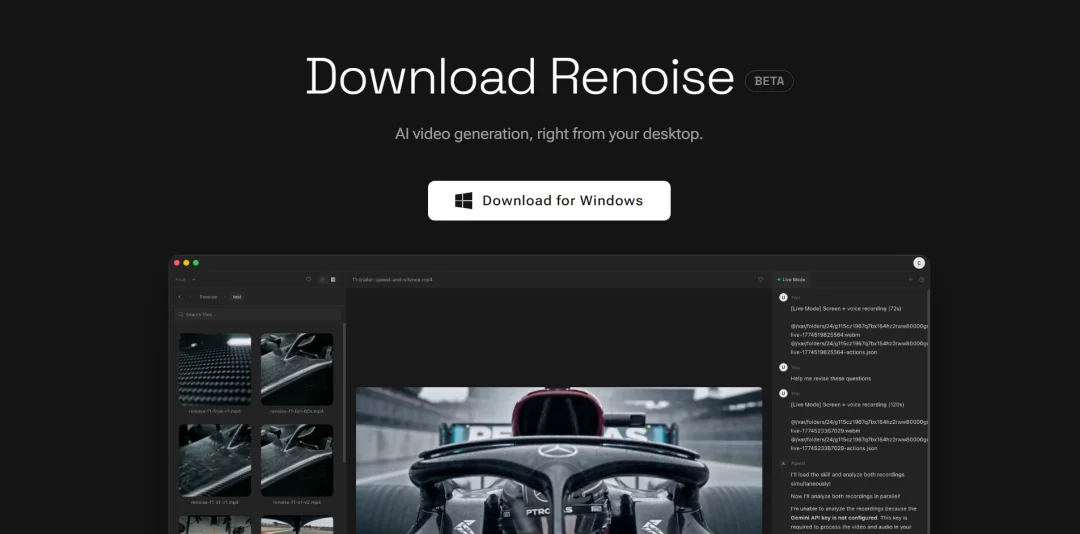The width and height of the screenshot is (1080, 534).
Task: Click the round C profile avatar
Action: point(919,263)
